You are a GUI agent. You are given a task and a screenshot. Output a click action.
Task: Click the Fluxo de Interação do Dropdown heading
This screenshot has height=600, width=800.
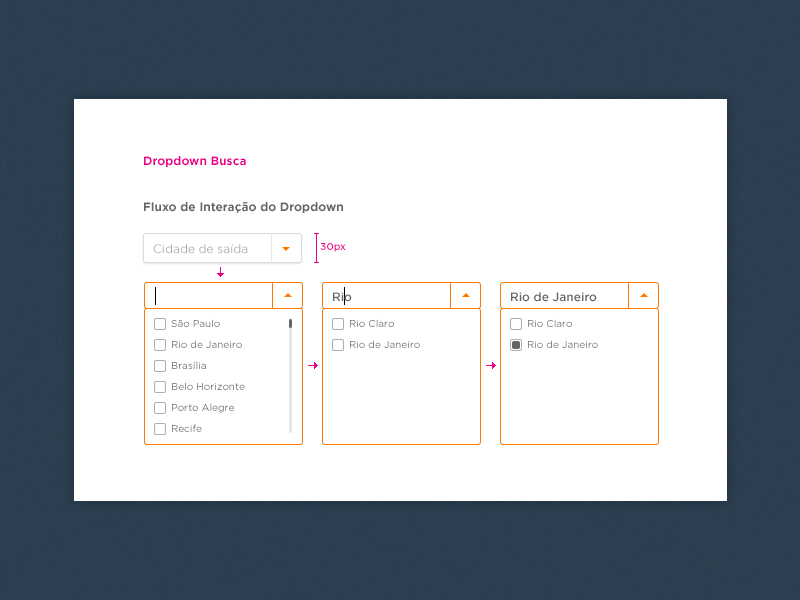[x=243, y=207]
